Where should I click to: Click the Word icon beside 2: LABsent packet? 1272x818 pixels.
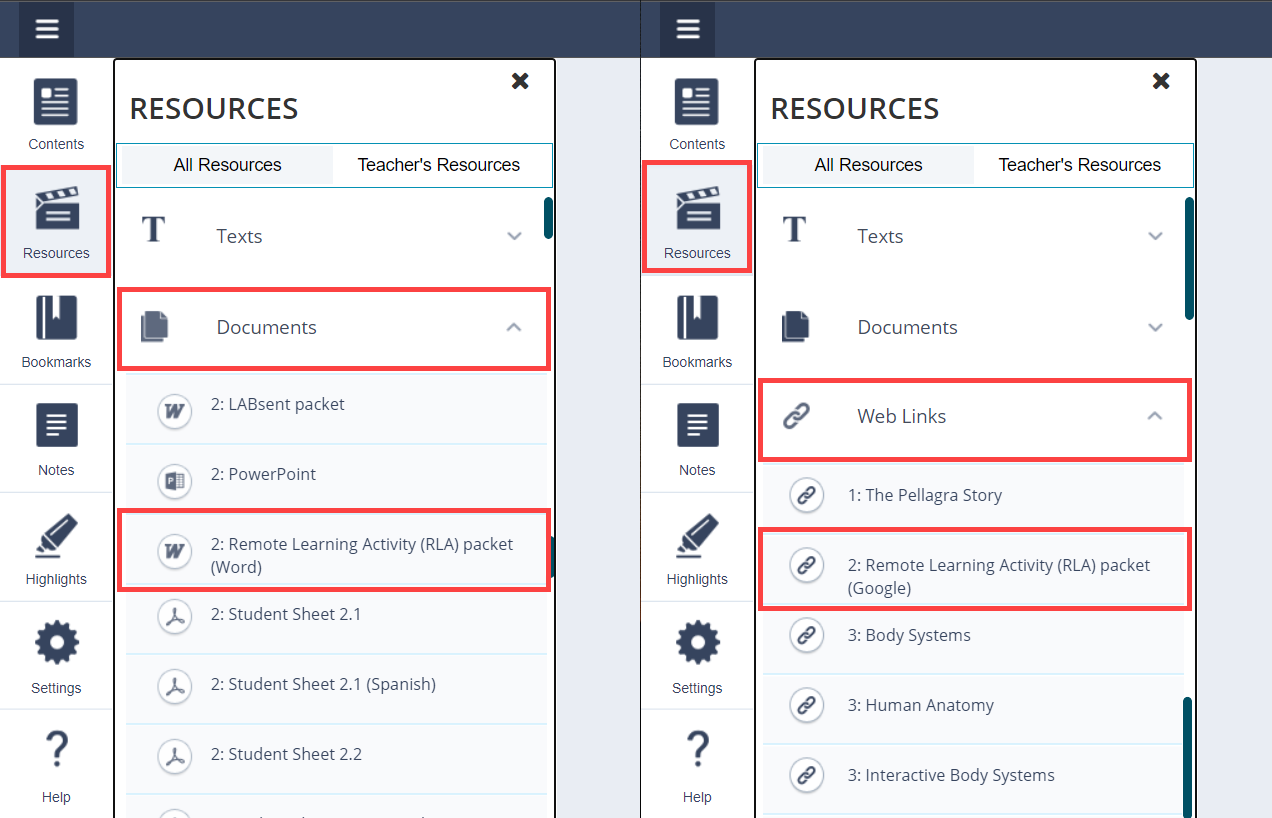(x=175, y=411)
